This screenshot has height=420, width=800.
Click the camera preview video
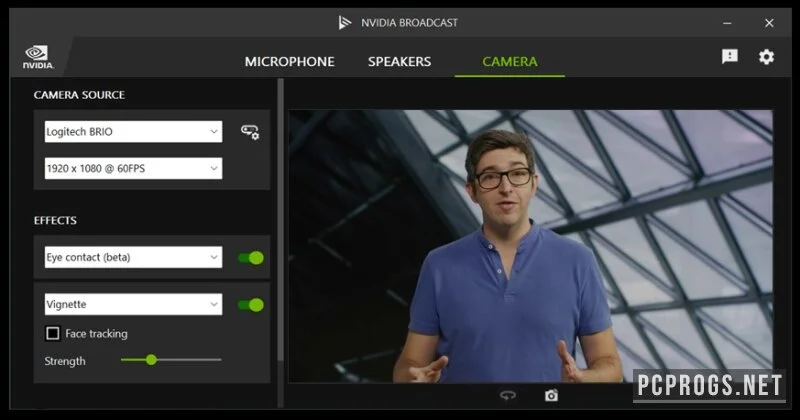(531, 246)
